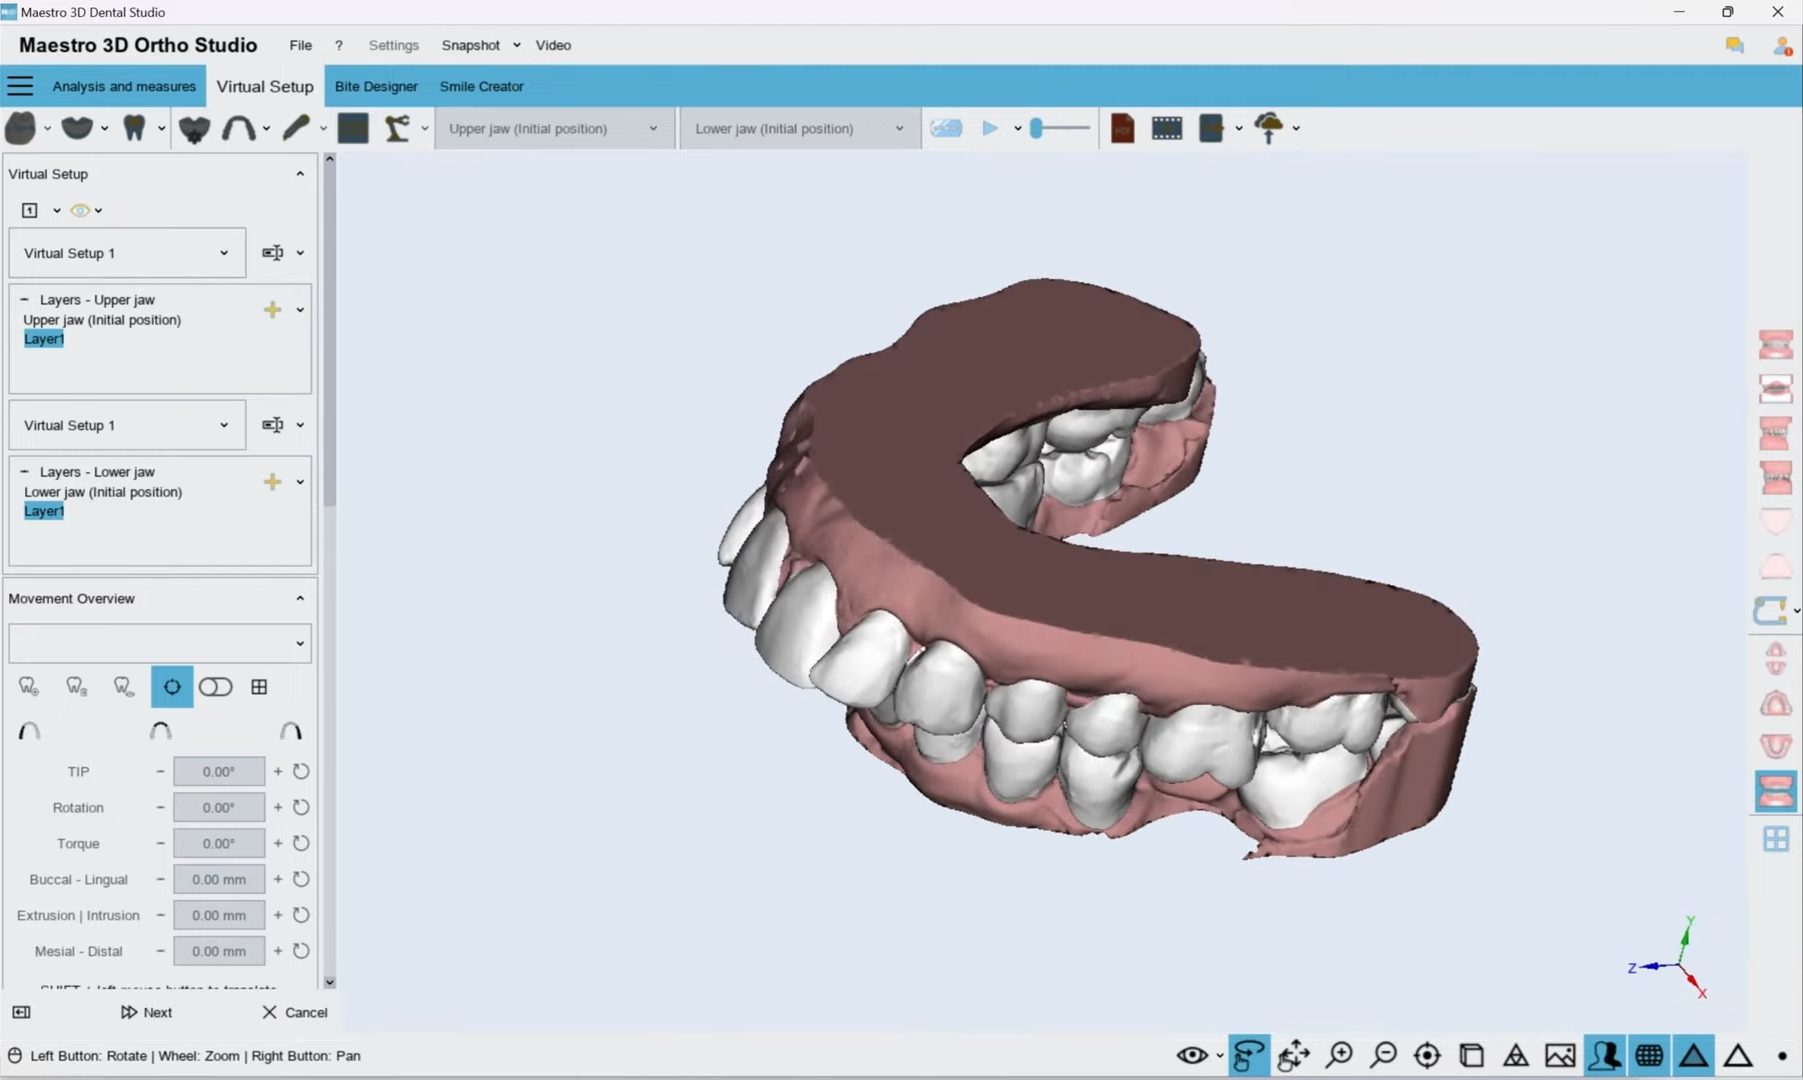Image resolution: width=1803 pixels, height=1080 pixels.
Task: Click the Torque value input field
Action: pyautogui.click(x=219, y=843)
